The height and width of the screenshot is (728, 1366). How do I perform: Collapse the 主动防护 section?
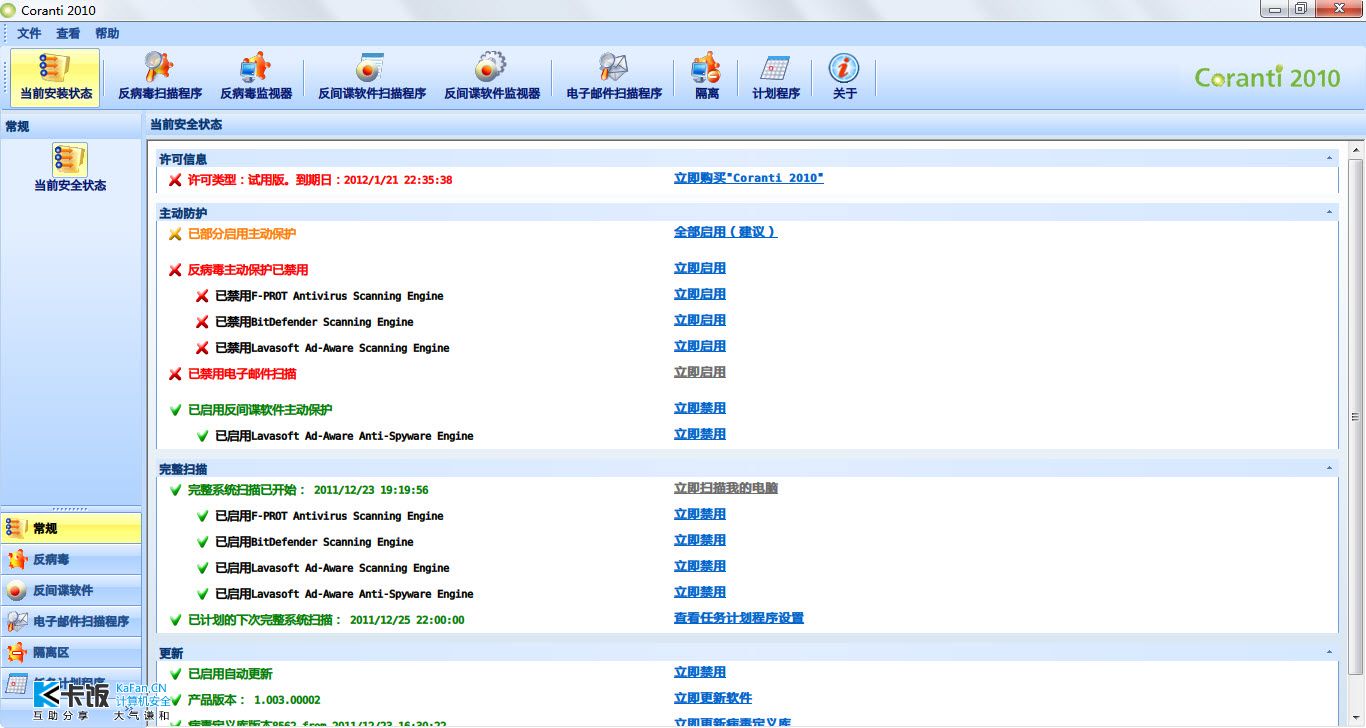click(1329, 212)
